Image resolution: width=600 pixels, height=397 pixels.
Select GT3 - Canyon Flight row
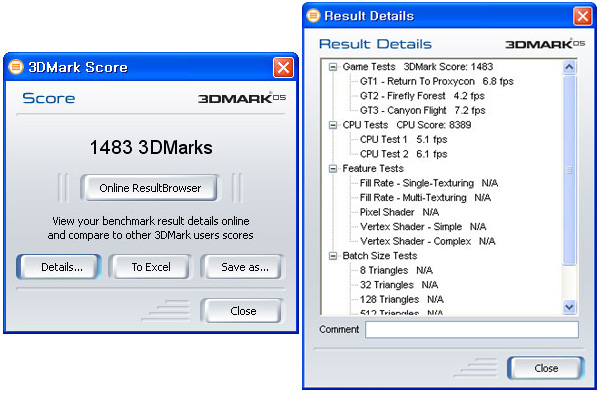click(x=422, y=111)
